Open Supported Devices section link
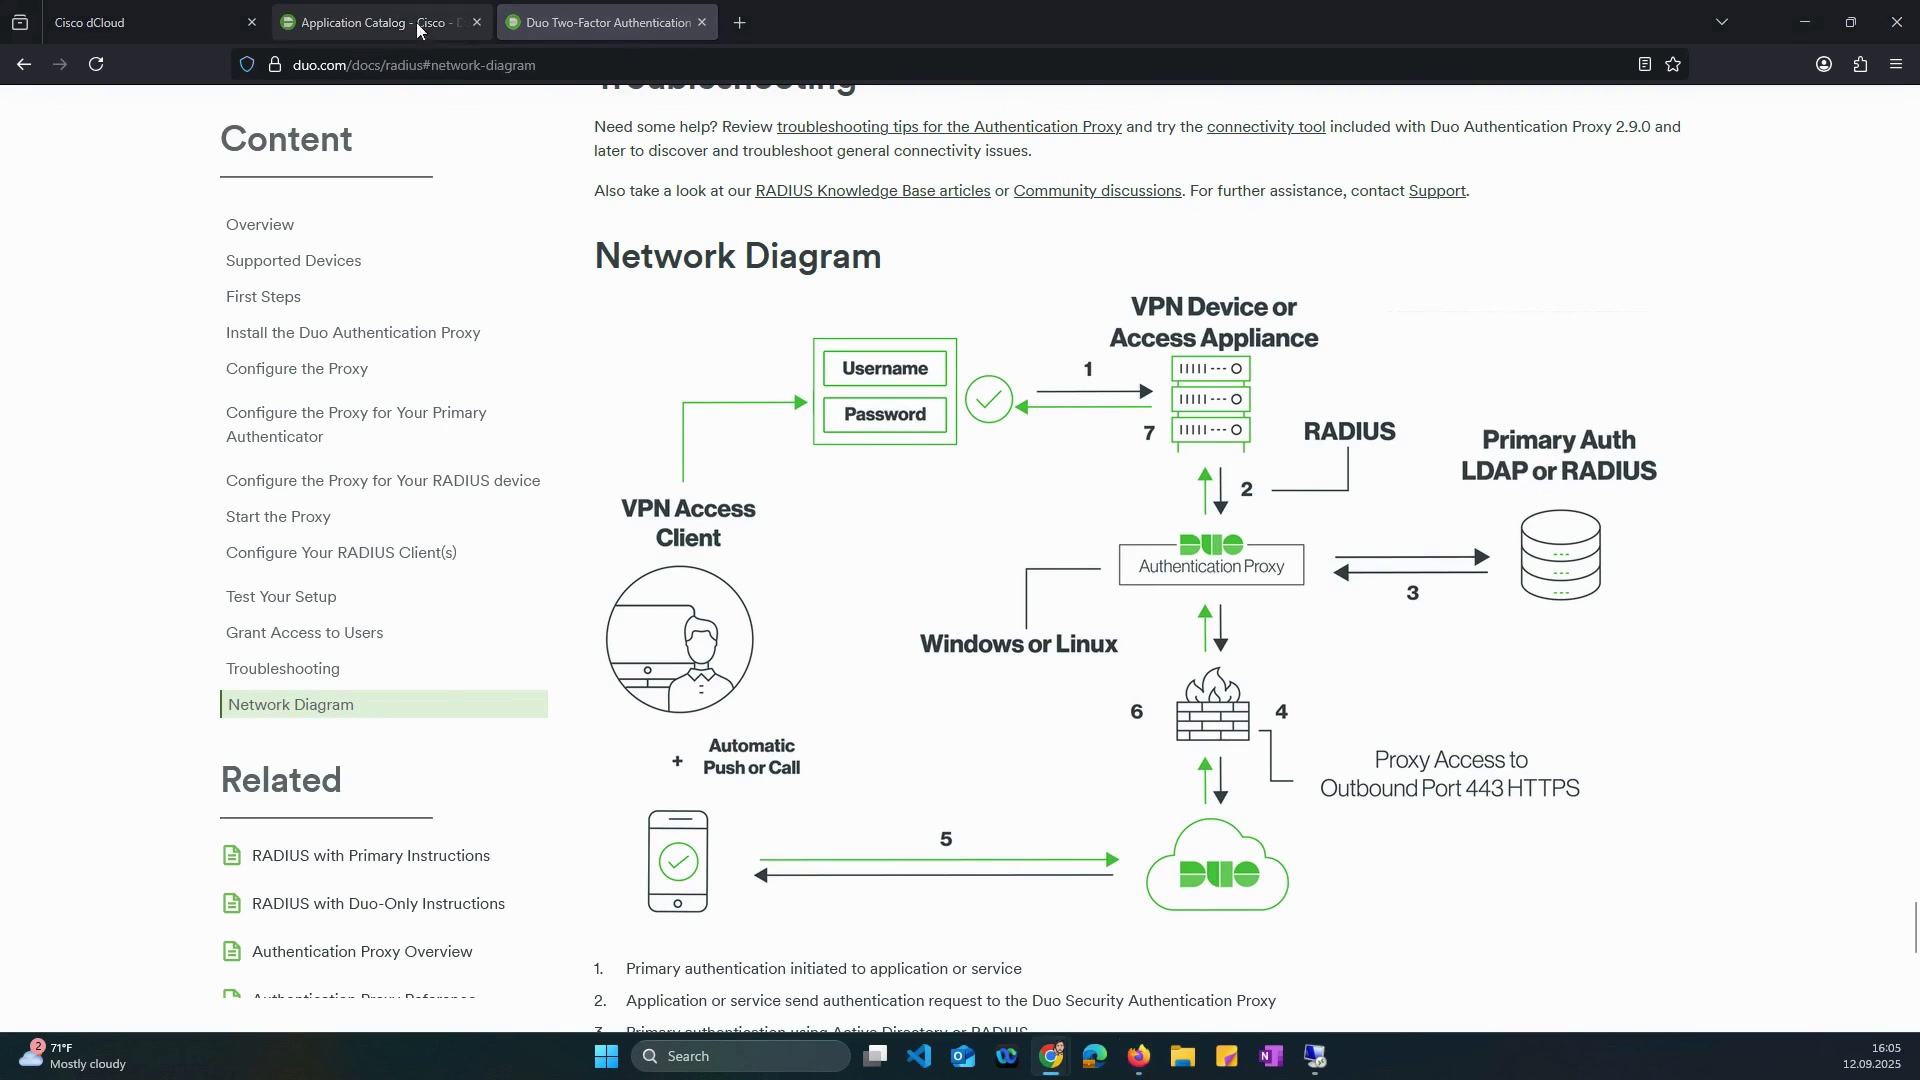This screenshot has height=1080, width=1920. pyautogui.click(x=293, y=261)
